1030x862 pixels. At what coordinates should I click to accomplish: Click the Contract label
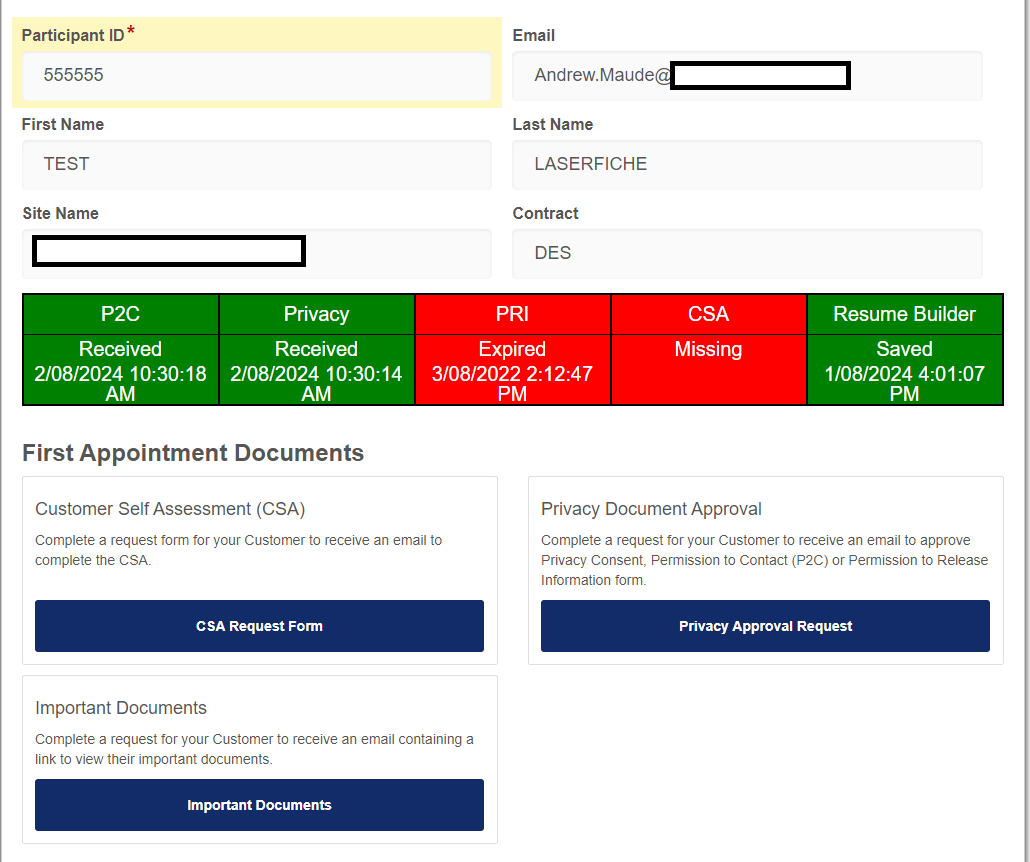[x=545, y=214]
